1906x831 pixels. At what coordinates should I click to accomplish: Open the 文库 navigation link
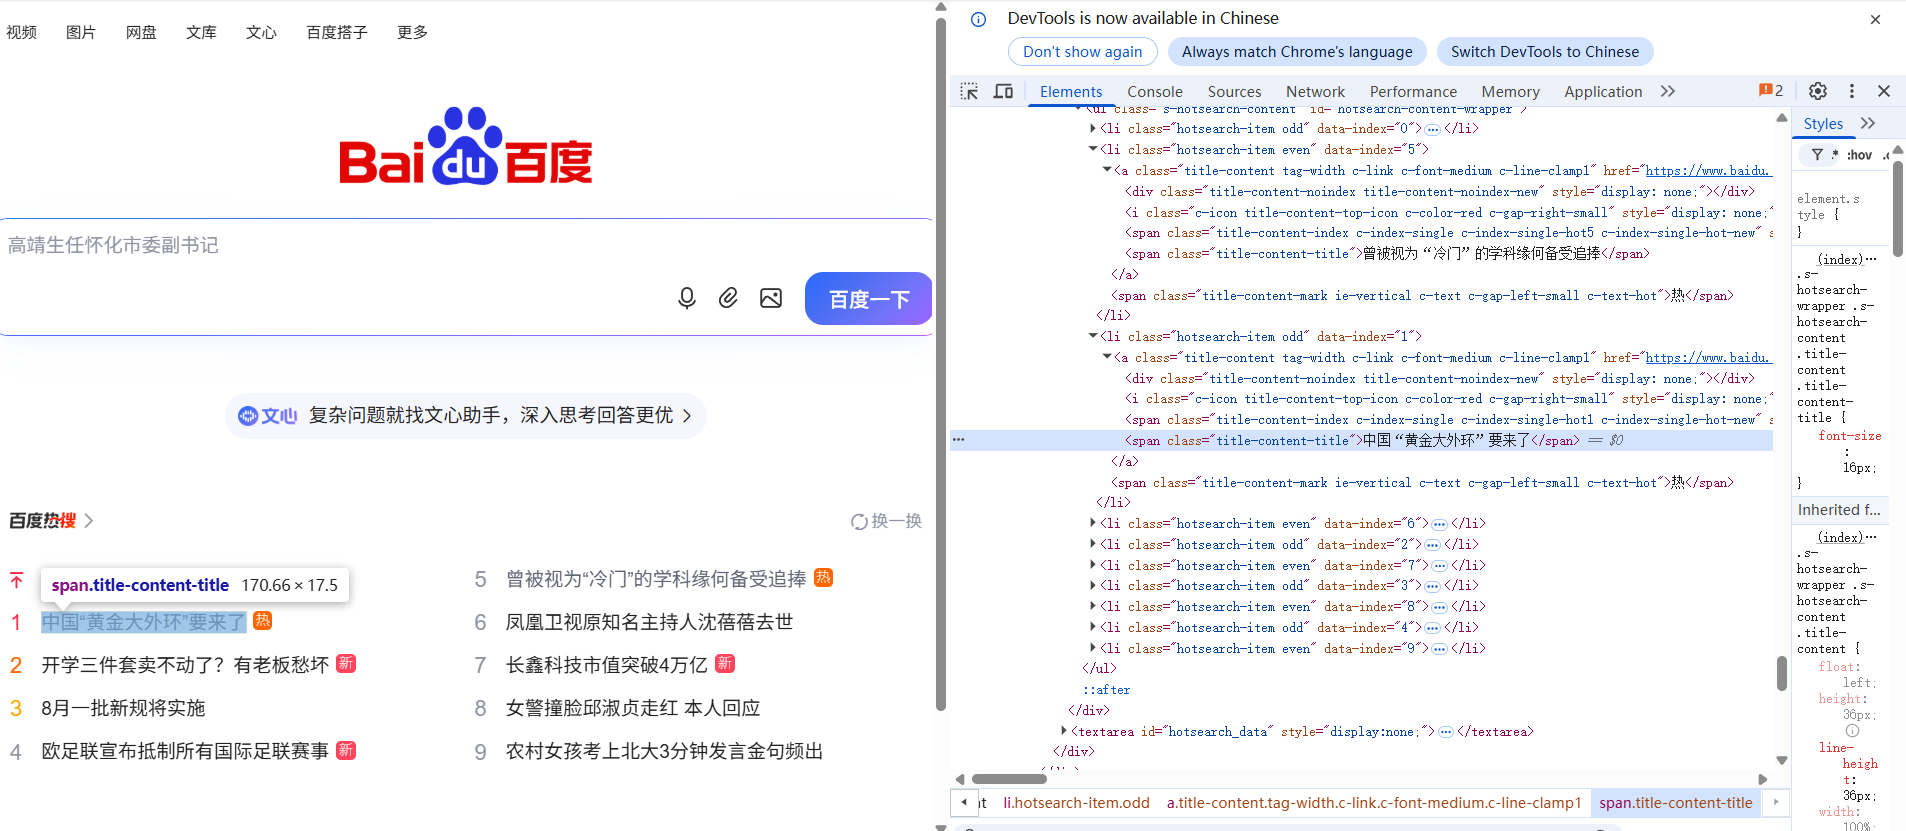(x=201, y=32)
